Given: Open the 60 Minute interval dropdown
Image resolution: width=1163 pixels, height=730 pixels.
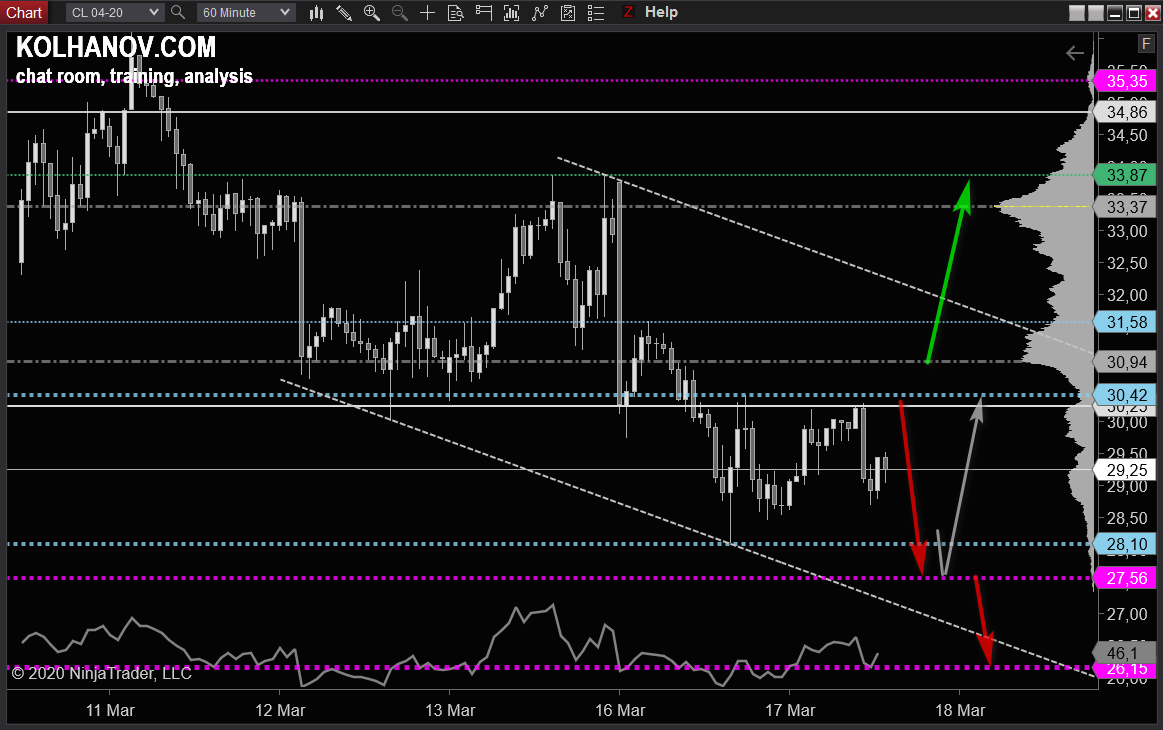Looking at the screenshot, I should click(246, 13).
